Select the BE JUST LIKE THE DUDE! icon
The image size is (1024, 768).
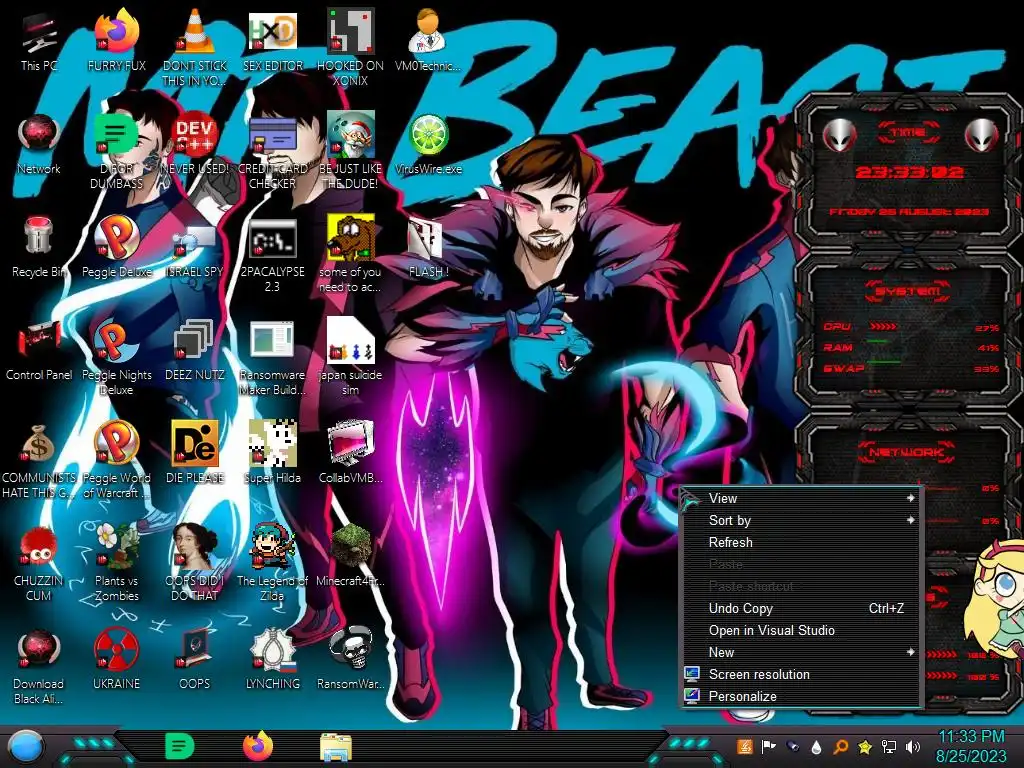point(350,151)
